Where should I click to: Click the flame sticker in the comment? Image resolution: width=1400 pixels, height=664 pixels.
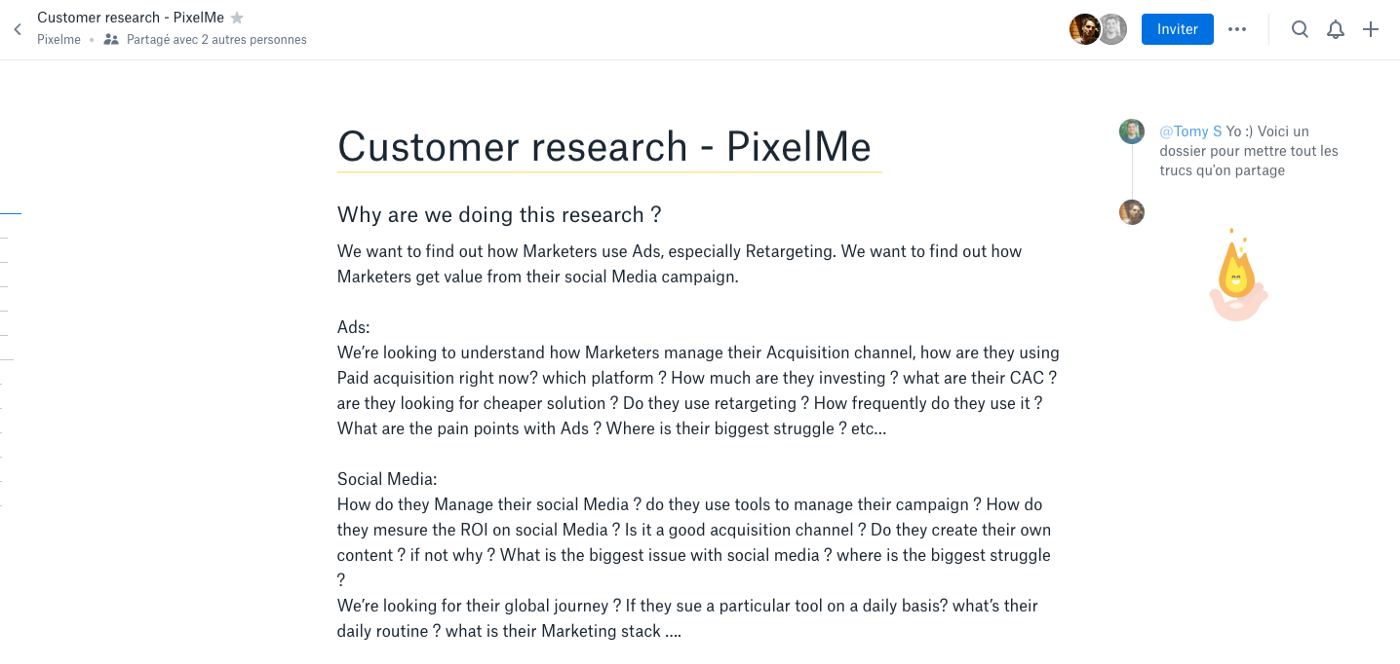tap(1238, 275)
